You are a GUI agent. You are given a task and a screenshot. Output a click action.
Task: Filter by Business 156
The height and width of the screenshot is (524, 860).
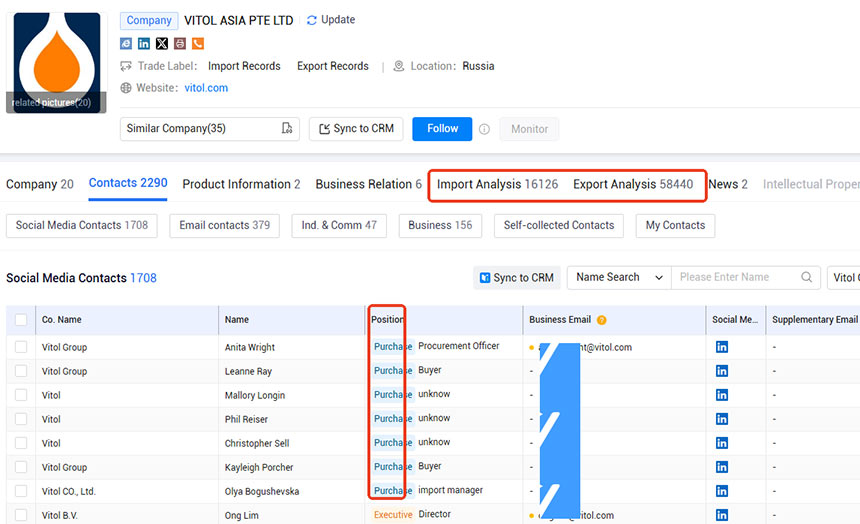(440, 226)
